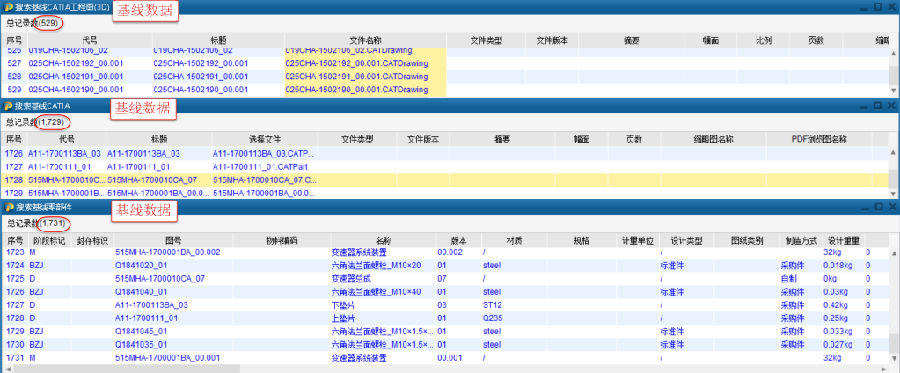The height and width of the screenshot is (373, 900).
Task: Click 图号 Q1841045_01 in the parts table
Action: [x=141, y=331]
